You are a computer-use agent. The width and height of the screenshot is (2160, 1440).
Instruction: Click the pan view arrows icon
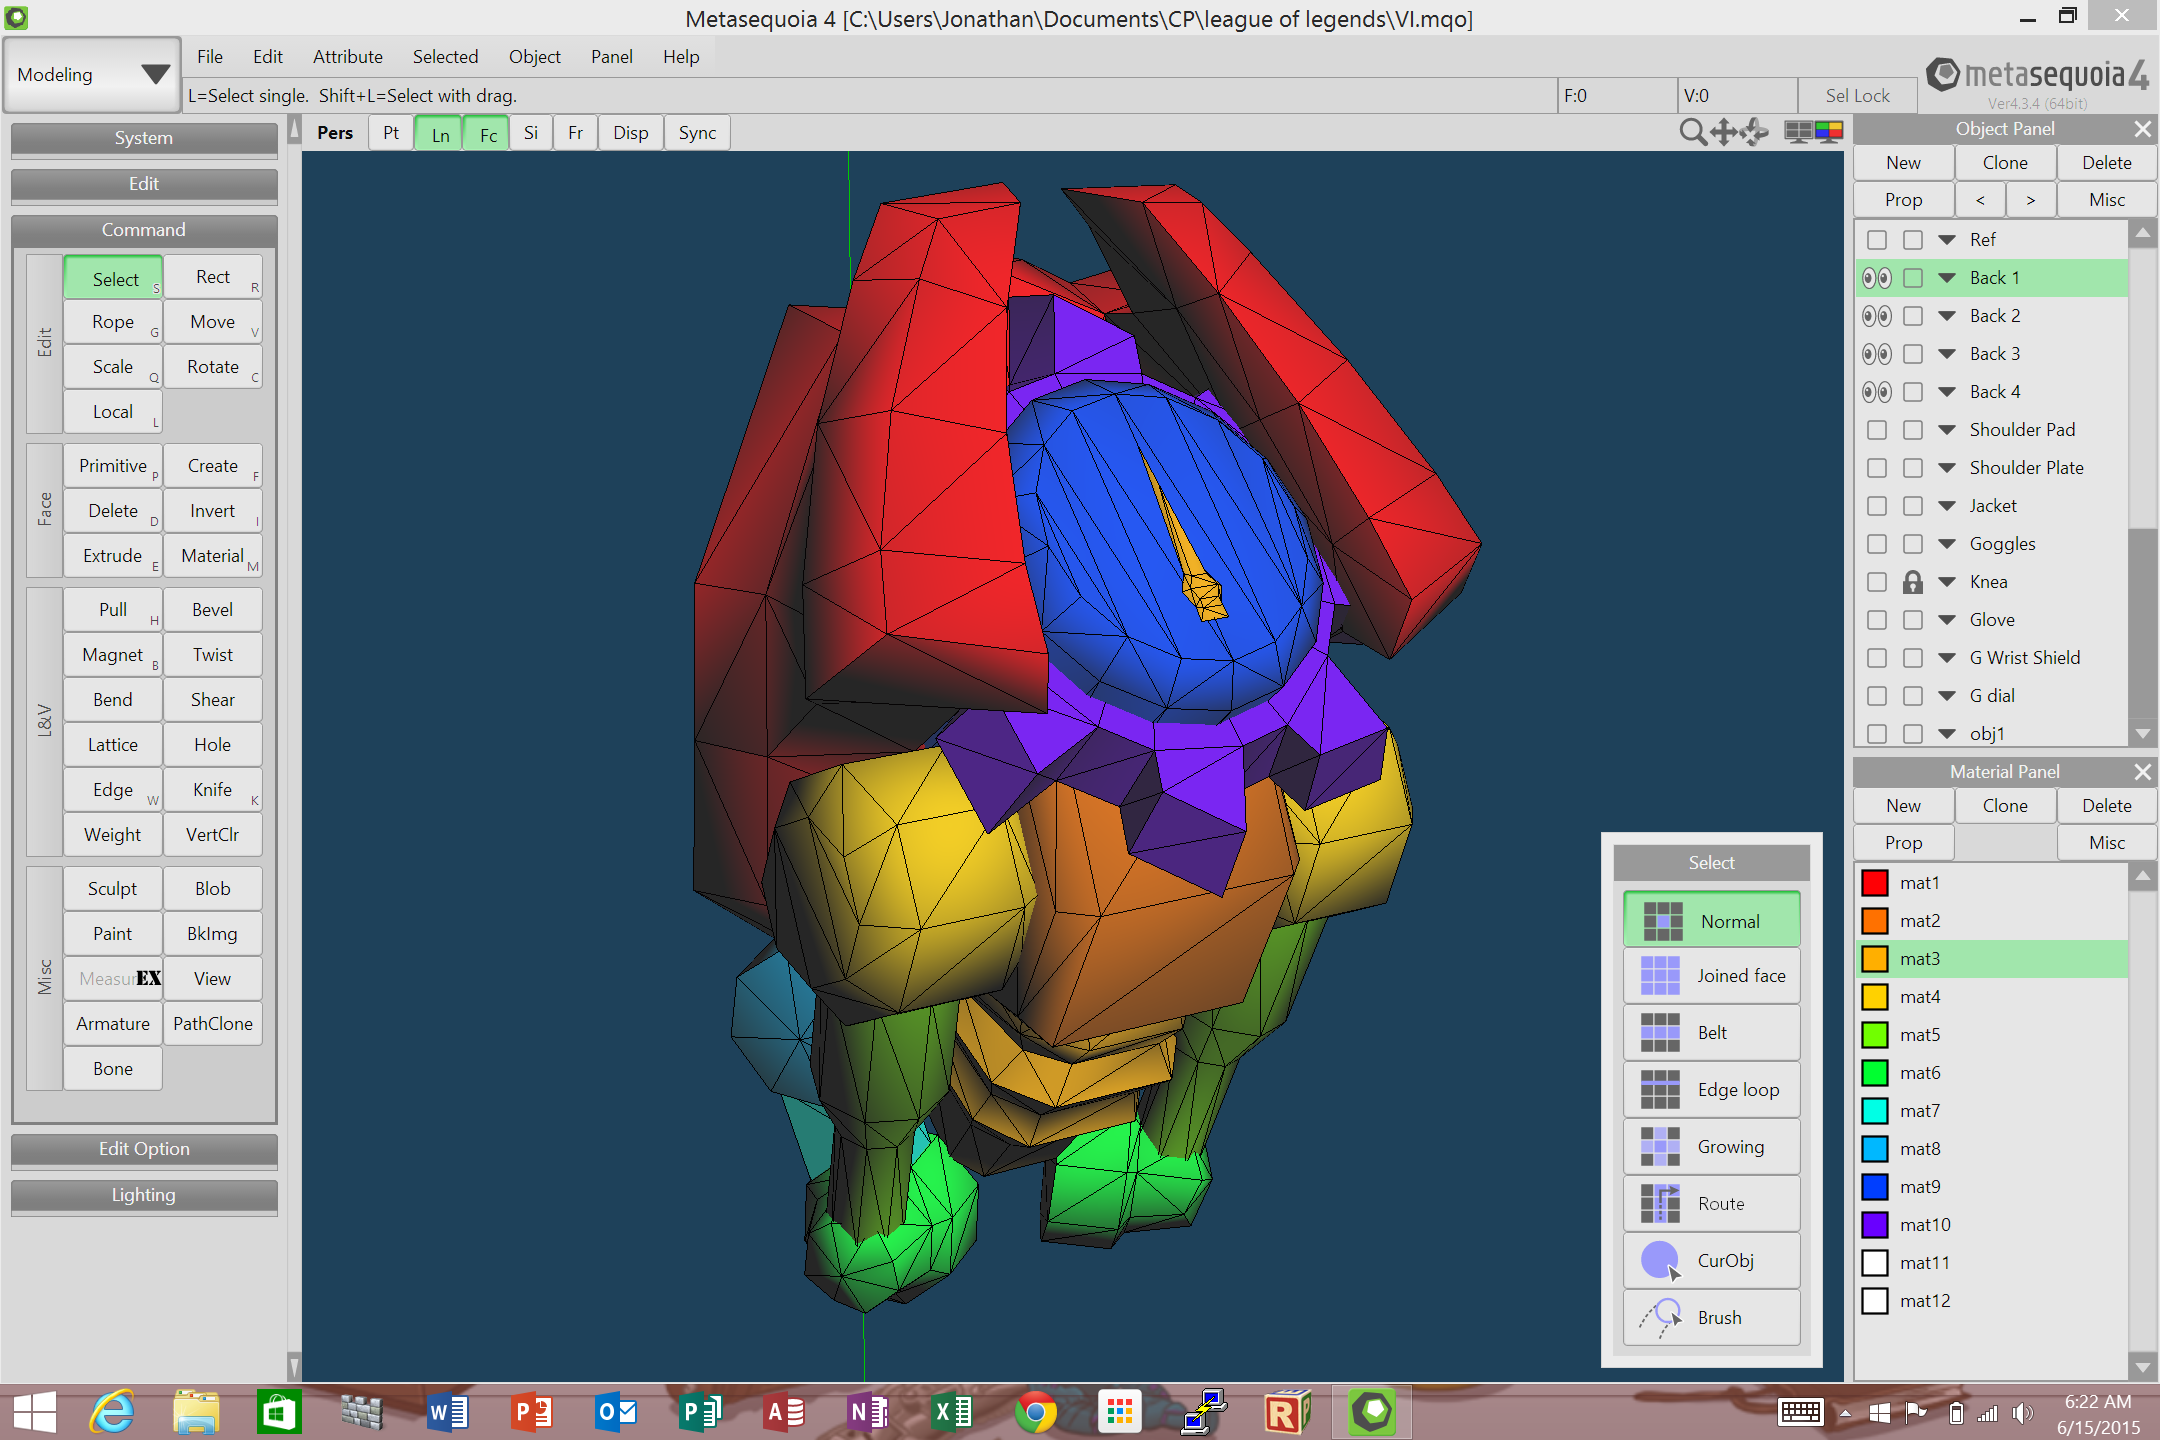point(1724,132)
